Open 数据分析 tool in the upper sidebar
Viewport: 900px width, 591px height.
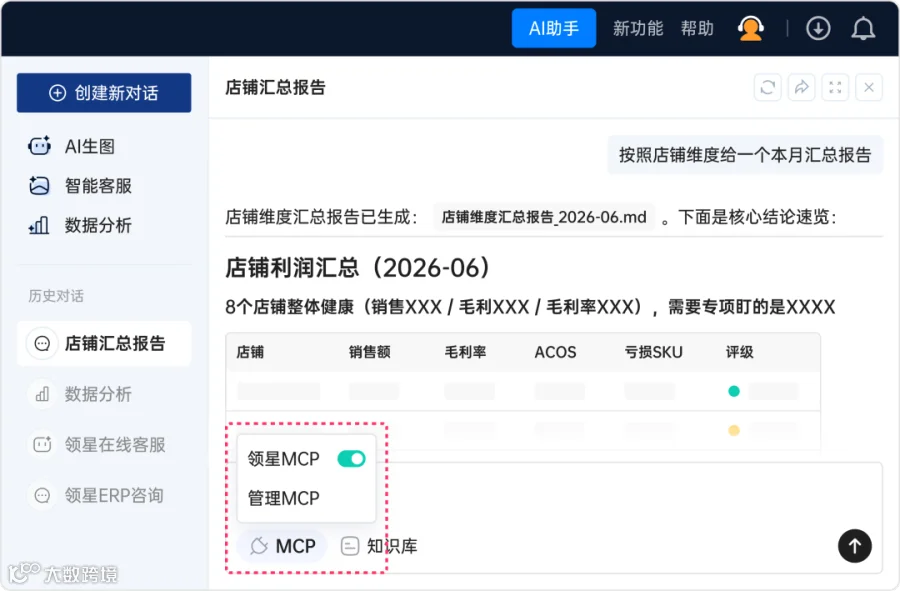click(98, 225)
